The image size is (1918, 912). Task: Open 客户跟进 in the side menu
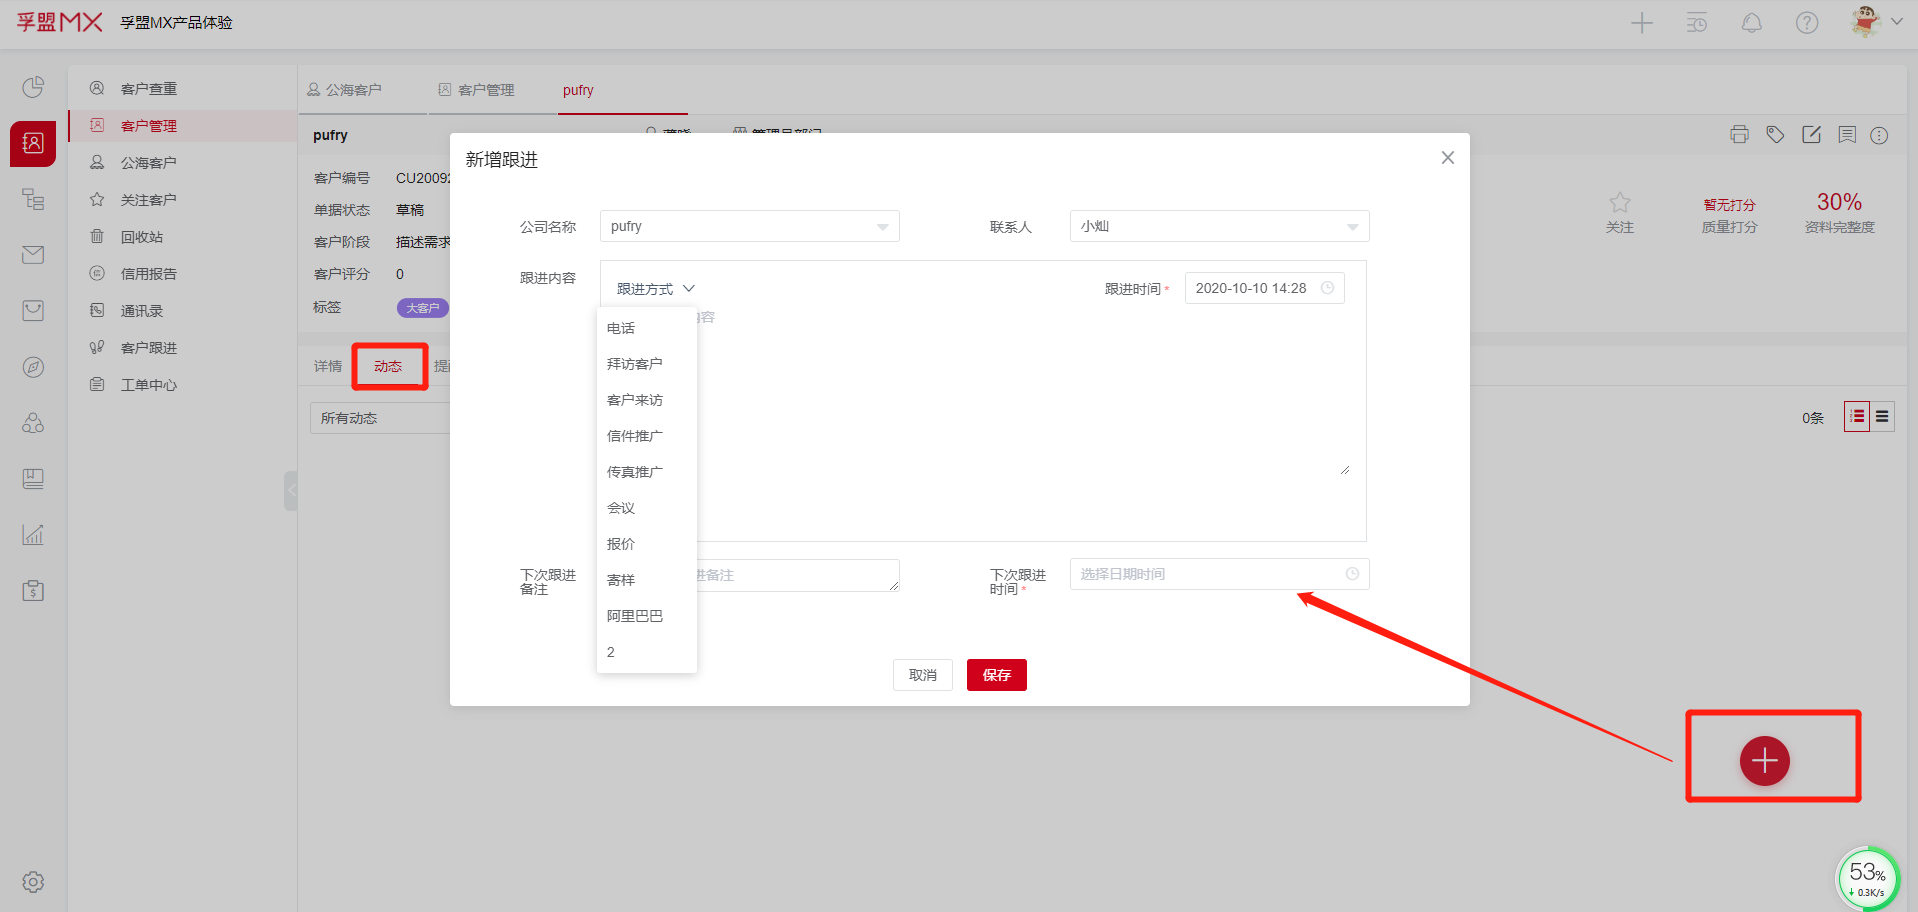(148, 348)
